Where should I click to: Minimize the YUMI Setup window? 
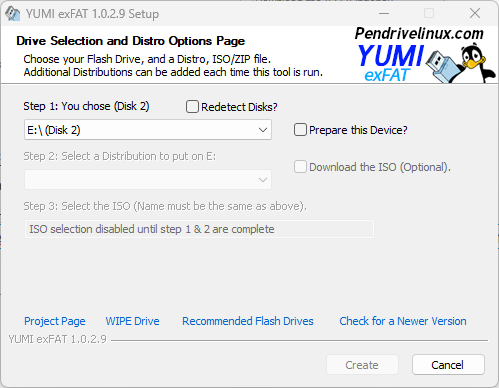point(384,14)
